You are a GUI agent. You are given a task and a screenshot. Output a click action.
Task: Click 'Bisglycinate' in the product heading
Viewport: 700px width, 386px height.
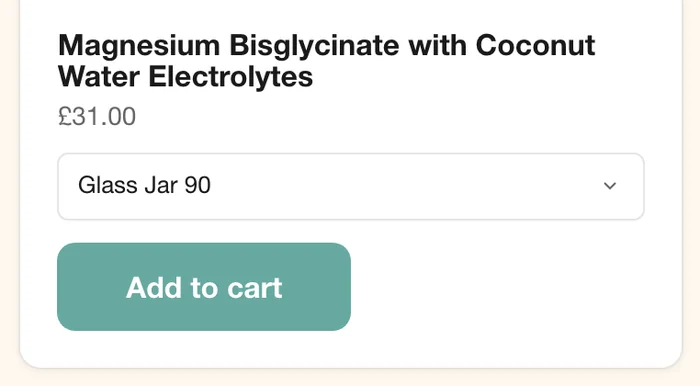tap(314, 46)
